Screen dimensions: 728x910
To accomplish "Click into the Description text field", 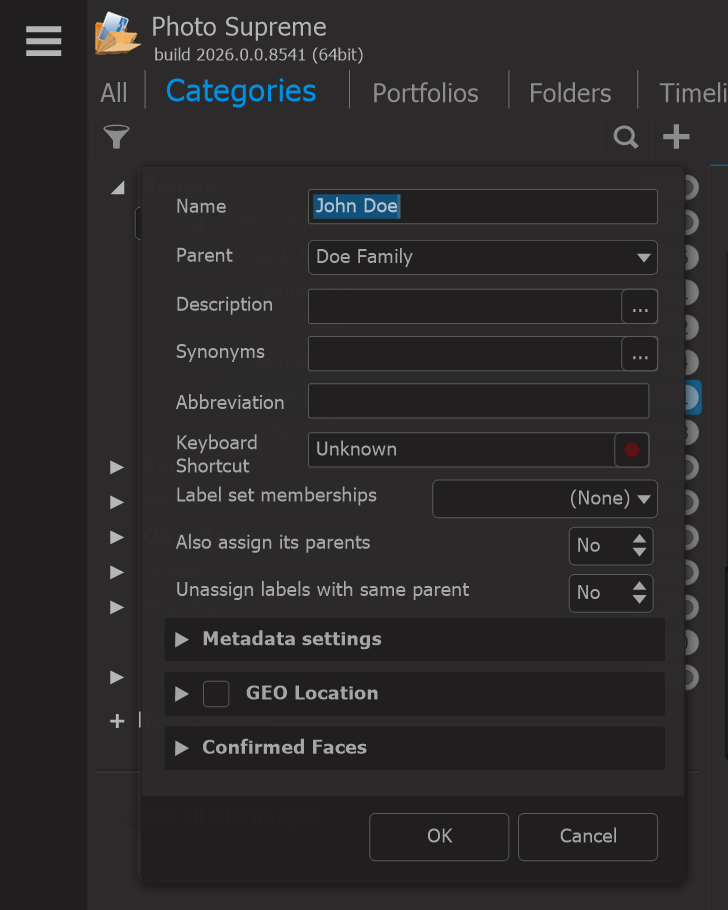I will (465, 306).
